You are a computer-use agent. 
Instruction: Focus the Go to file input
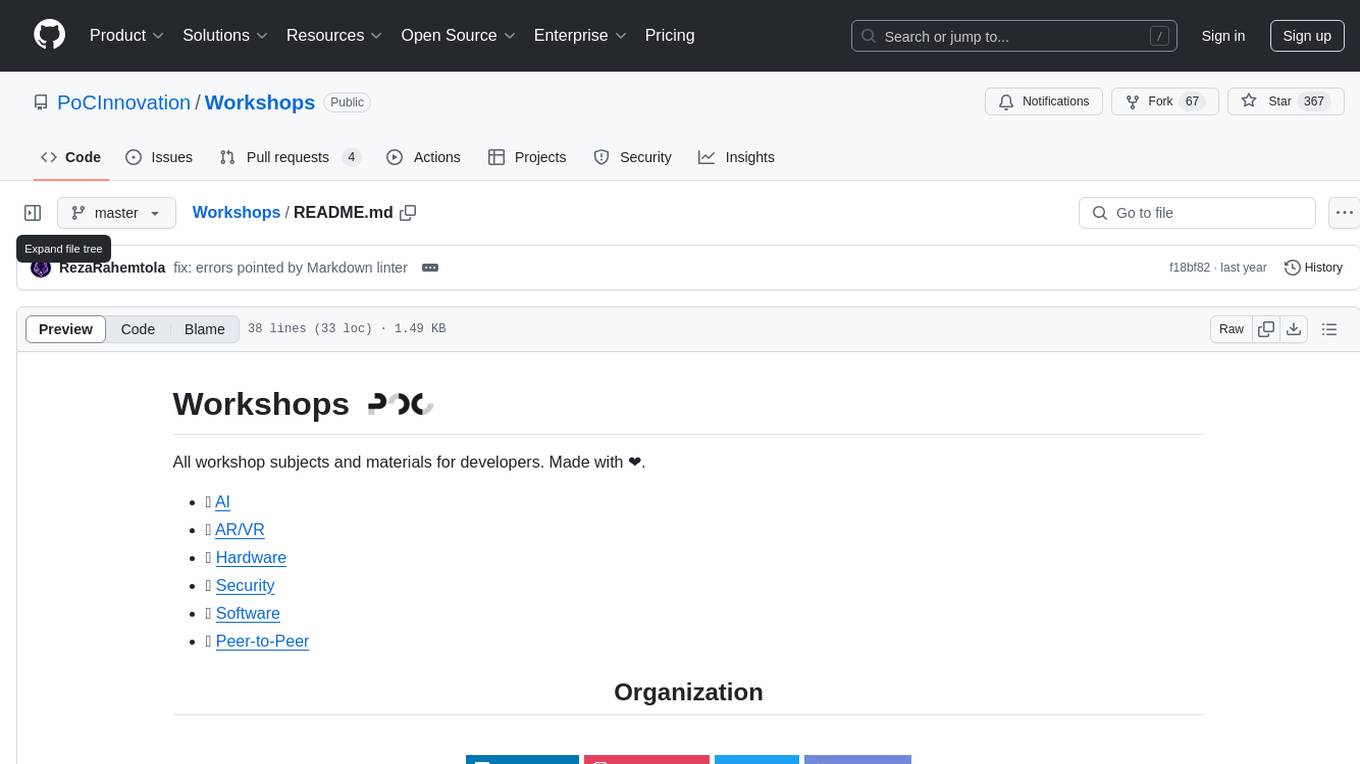click(x=1197, y=213)
